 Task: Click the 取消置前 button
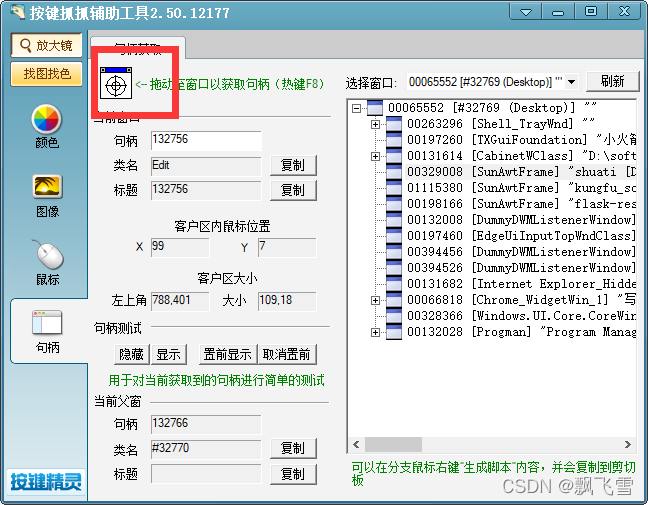[x=287, y=354]
